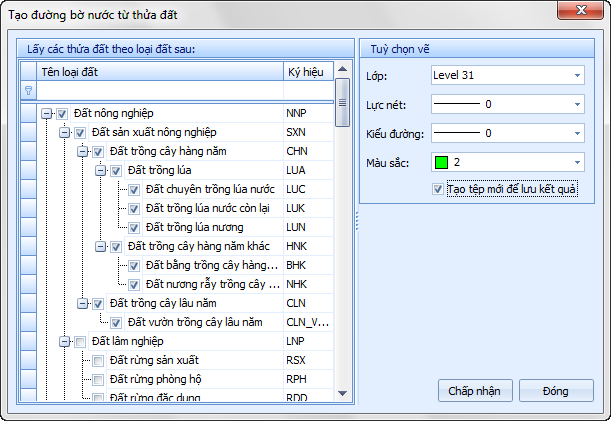Check the Đất rừng sản xuất checkbox
This screenshot has height=421, width=611.
click(x=98, y=360)
